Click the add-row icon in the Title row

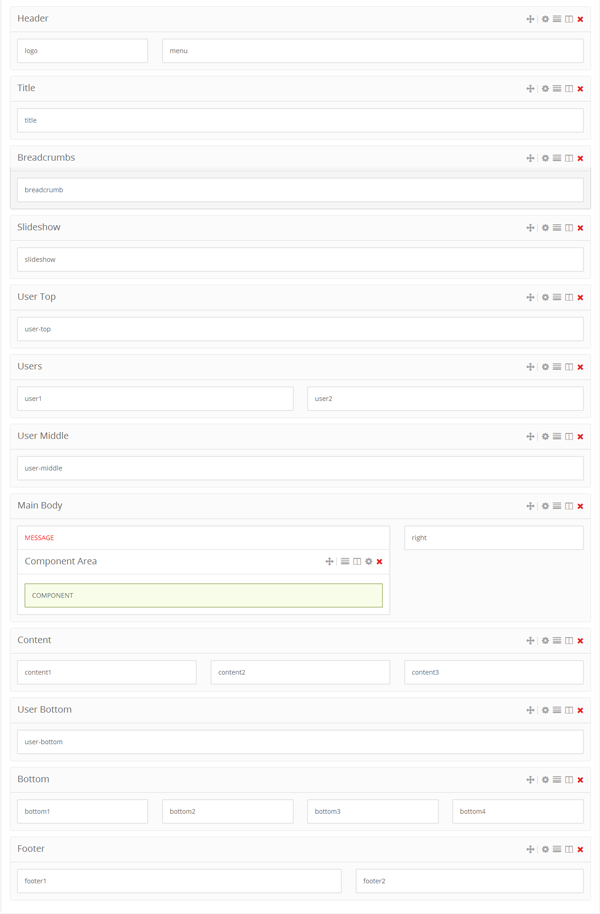click(557, 89)
